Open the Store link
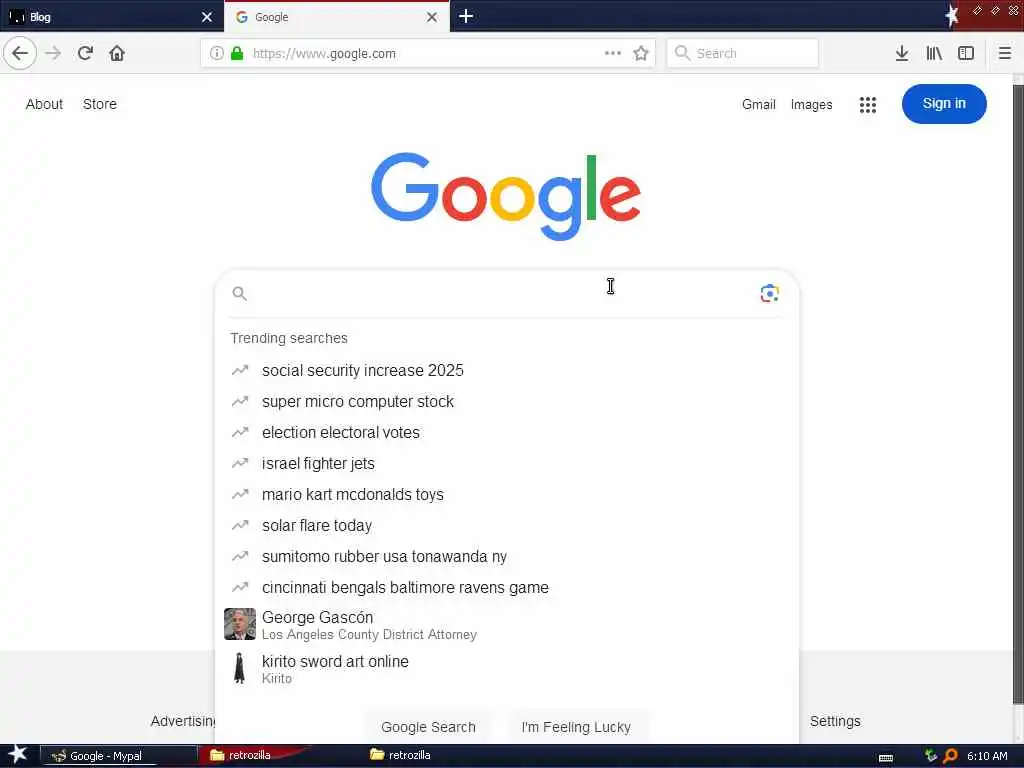The image size is (1024, 768). [x=100, y=104]
